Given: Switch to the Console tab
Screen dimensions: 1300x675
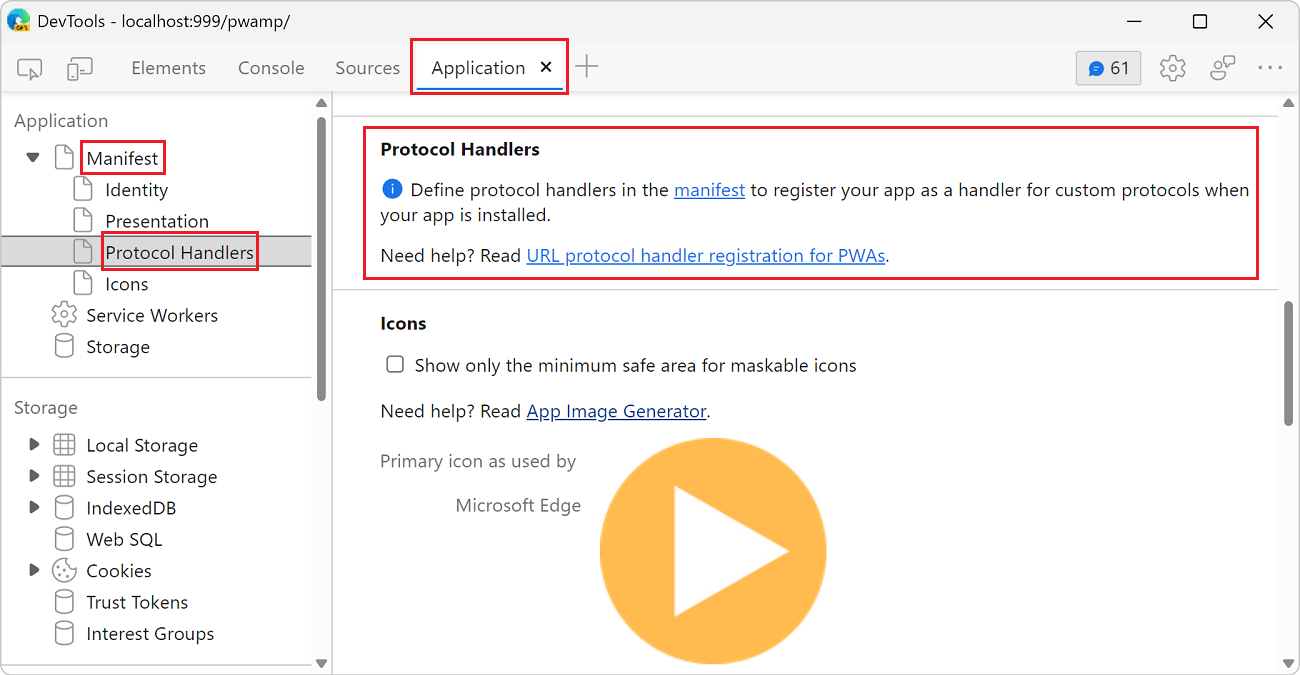Looking at the screenshot, I should [x=270, y=68].
